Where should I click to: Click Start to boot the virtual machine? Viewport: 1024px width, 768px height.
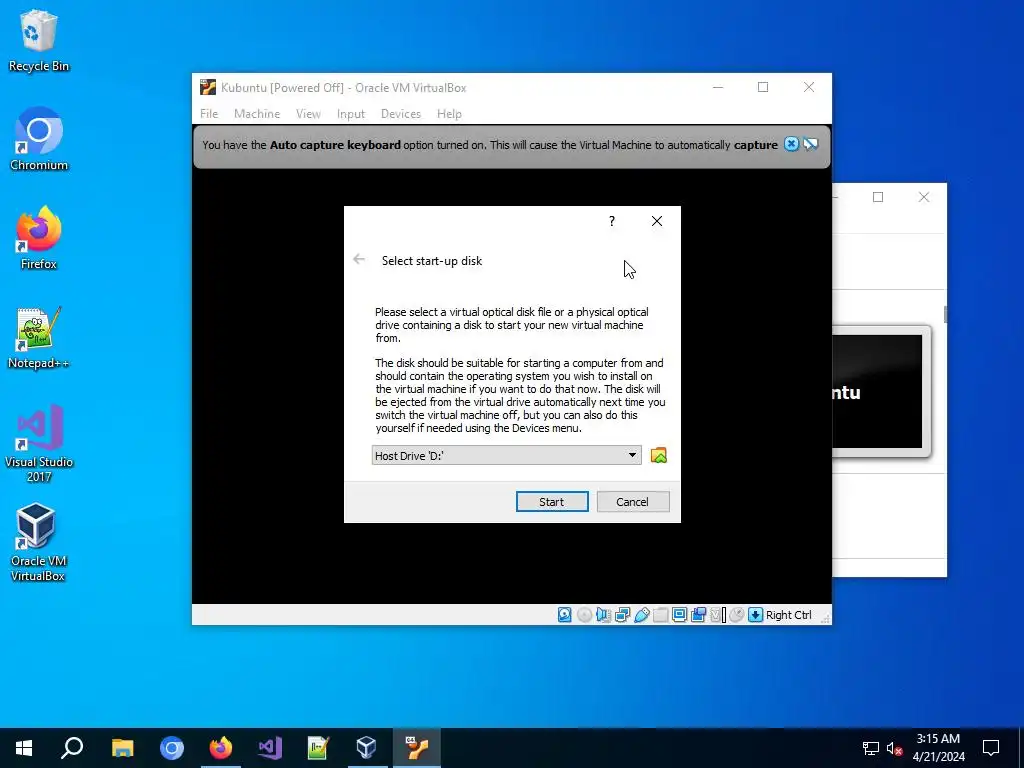click(552, 502)
